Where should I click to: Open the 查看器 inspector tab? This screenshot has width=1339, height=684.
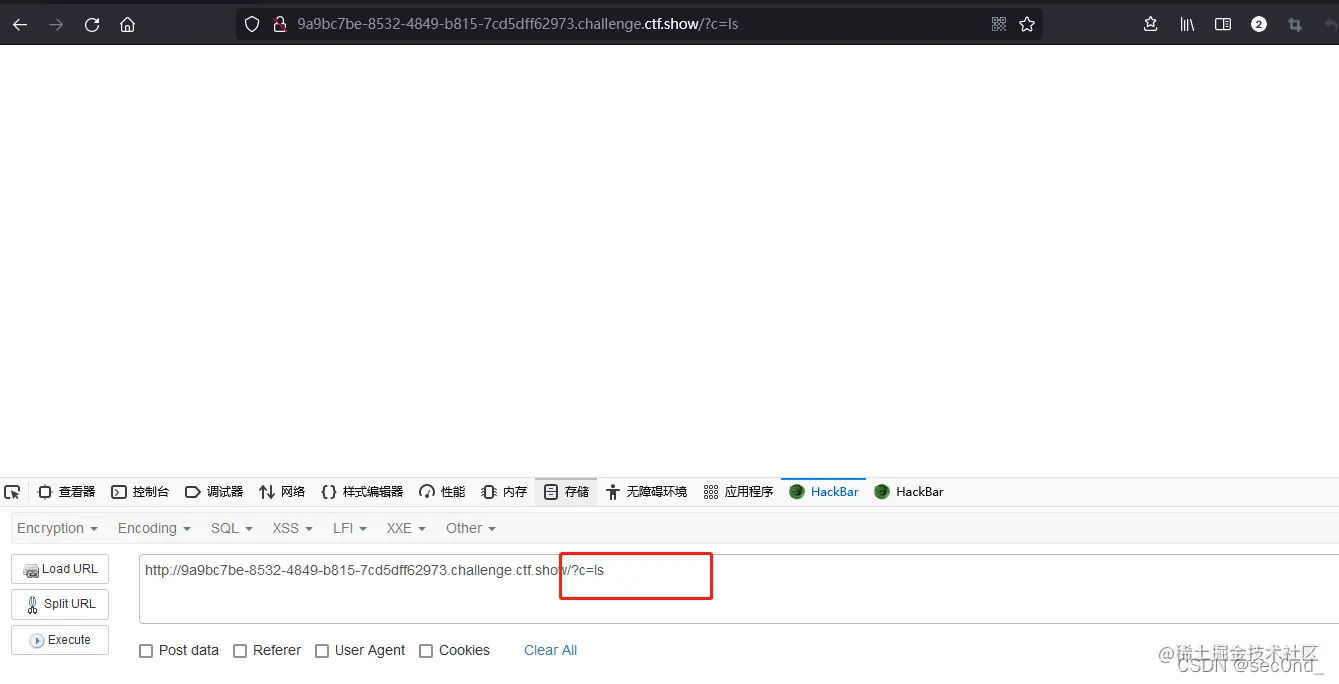(x=66, y=492)
